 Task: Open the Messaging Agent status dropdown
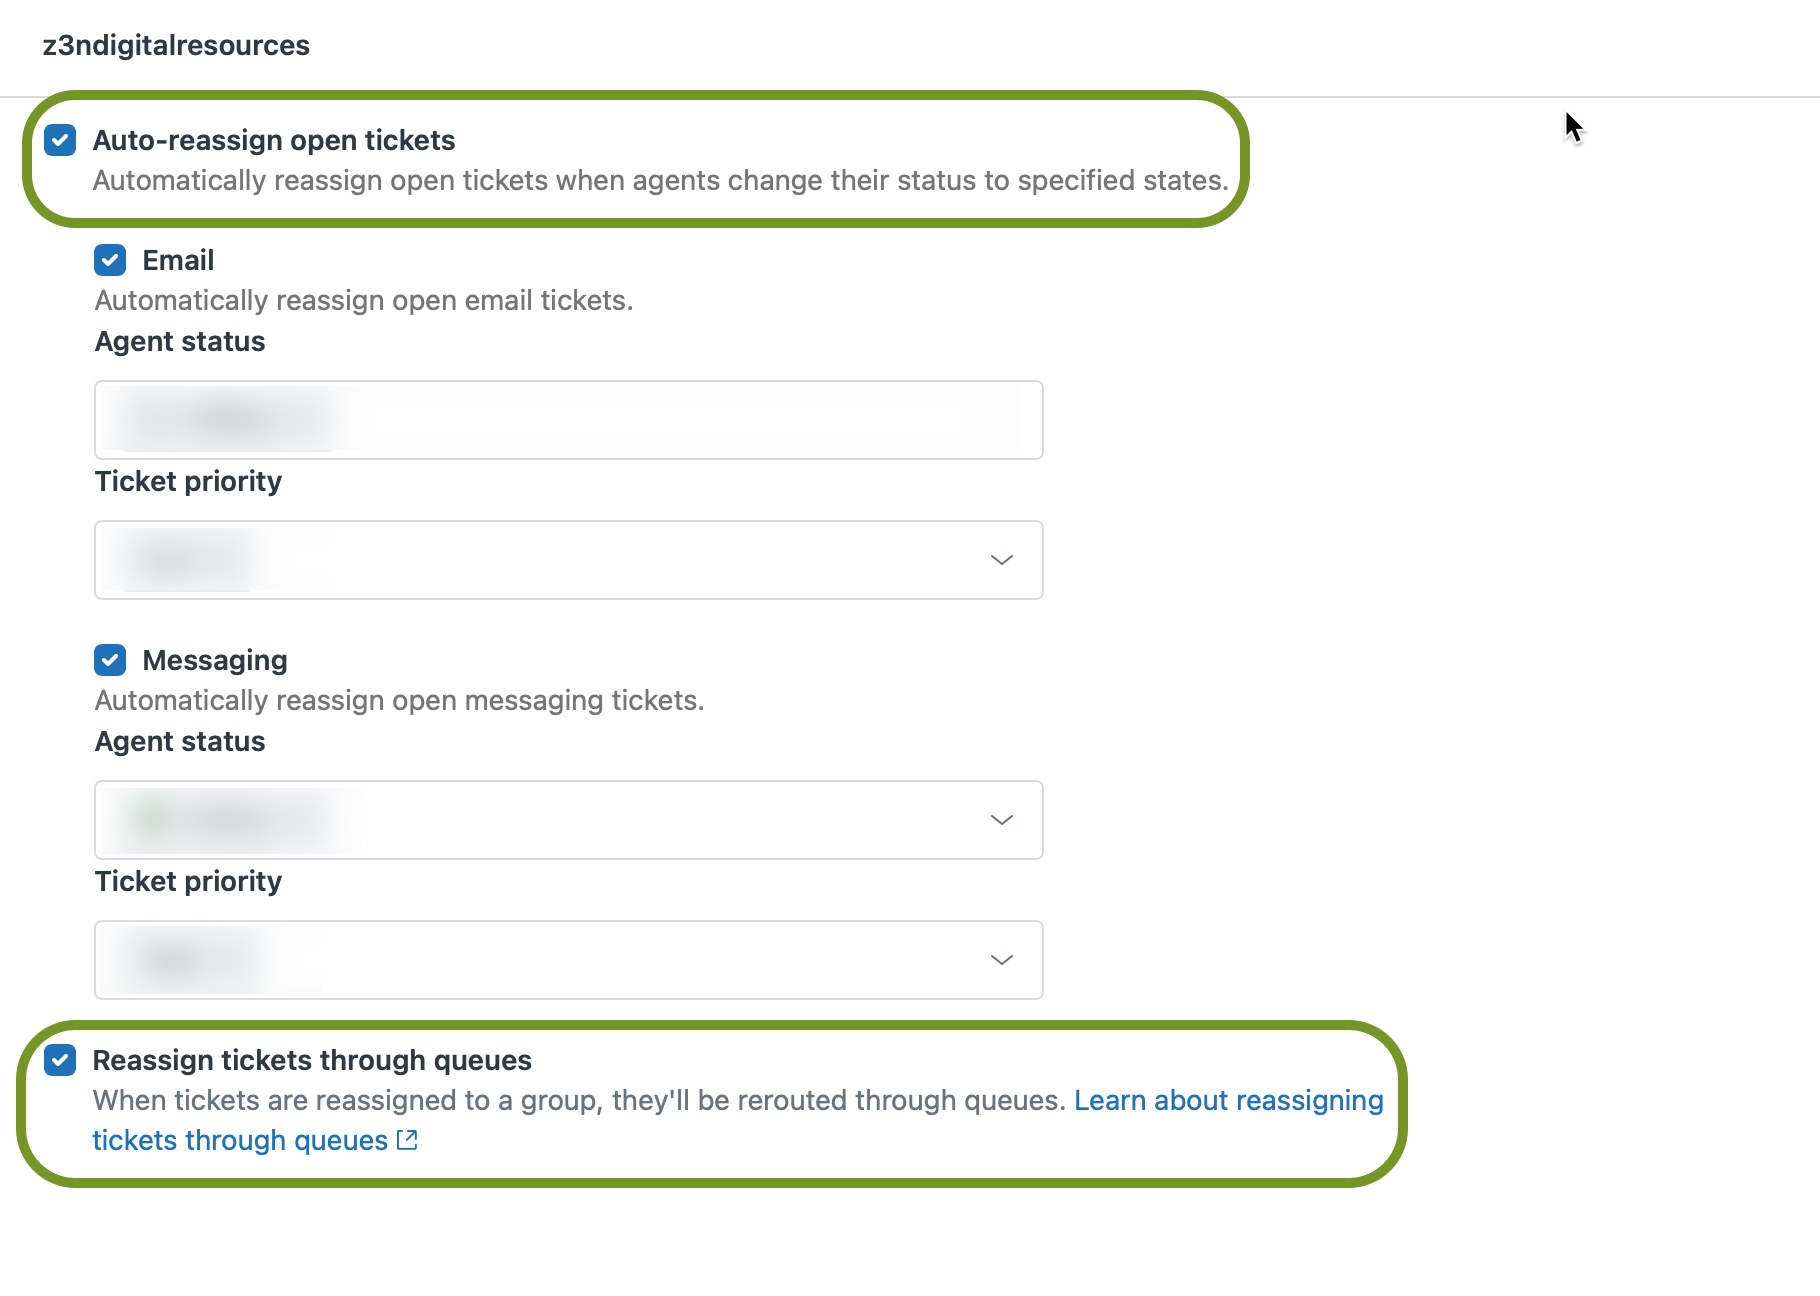[x=568, y=820]
